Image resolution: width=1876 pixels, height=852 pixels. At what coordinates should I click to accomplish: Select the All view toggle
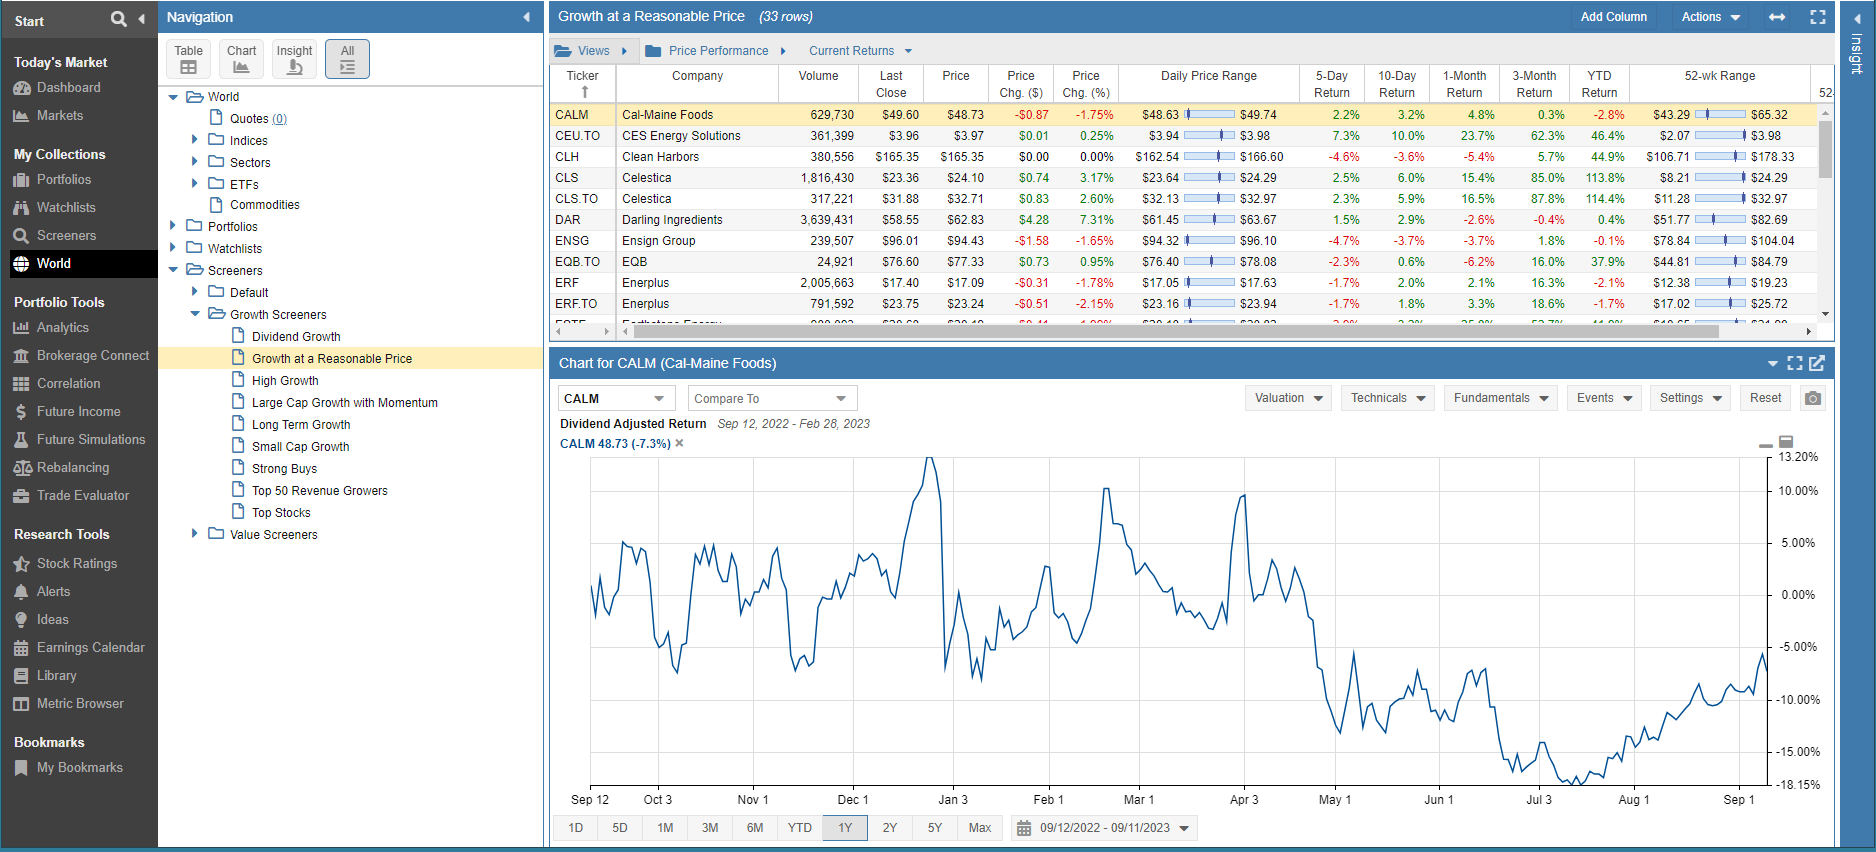347,59
